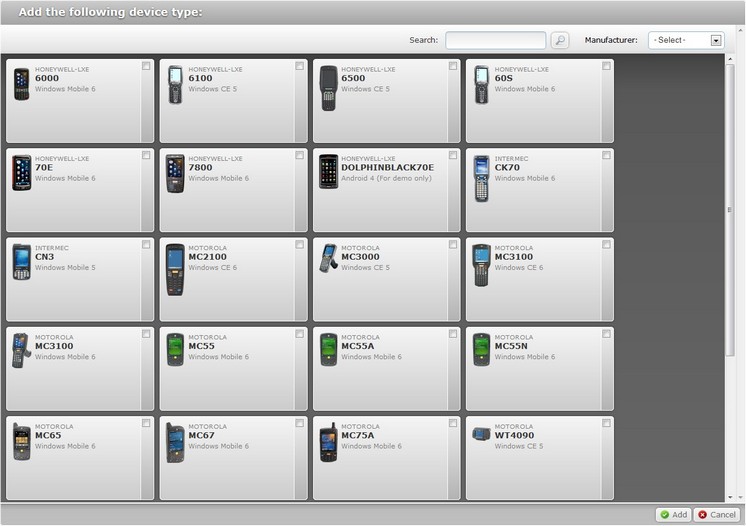The width and height of the screenshot is (746, 526).
Task: Click the search magnifier icon button
Action: pyautogui.click(x=560, y=40)
